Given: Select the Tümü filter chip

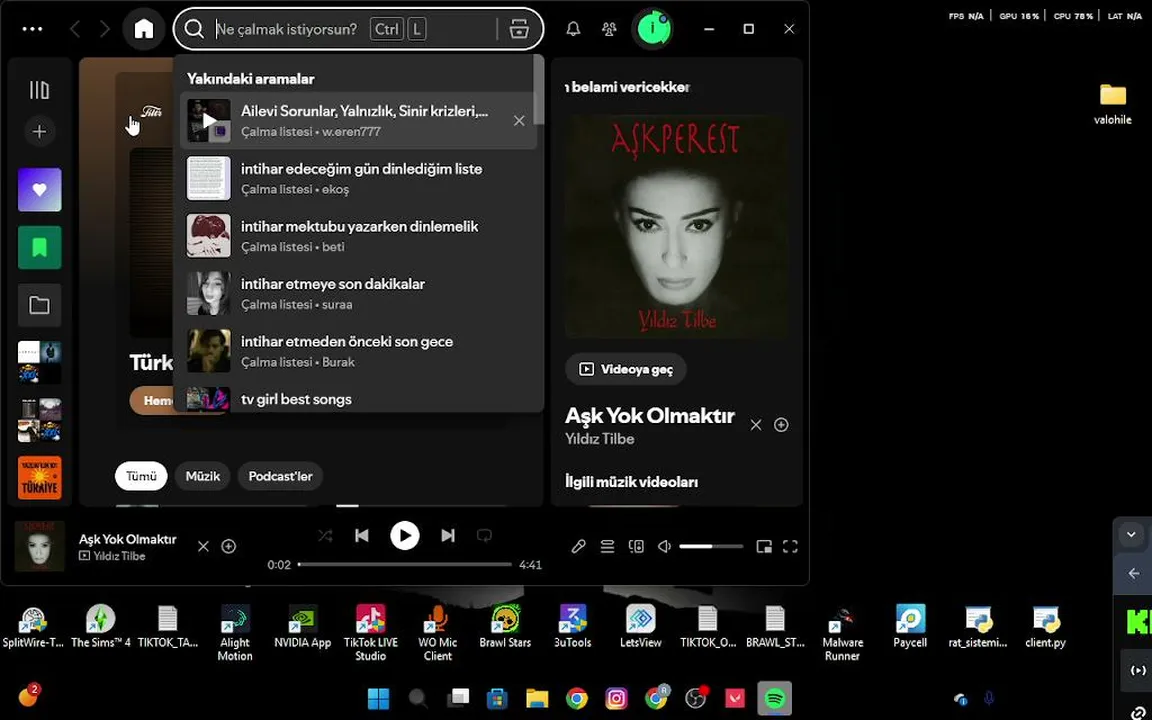Looking at the screenshot, I should coord(141,476).
